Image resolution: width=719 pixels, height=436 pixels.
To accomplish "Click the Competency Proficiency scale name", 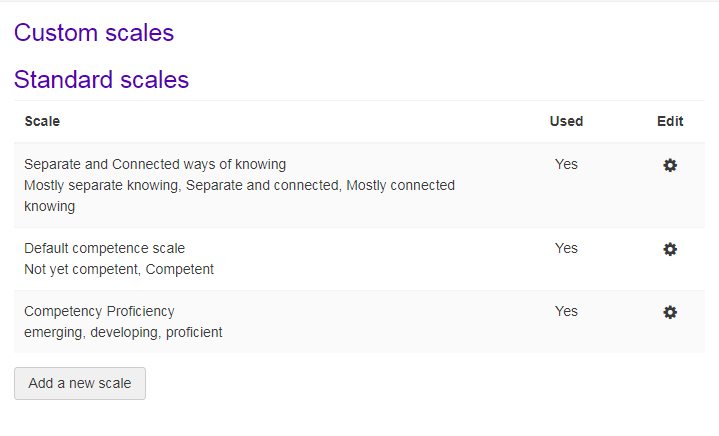I will [100, 311].
